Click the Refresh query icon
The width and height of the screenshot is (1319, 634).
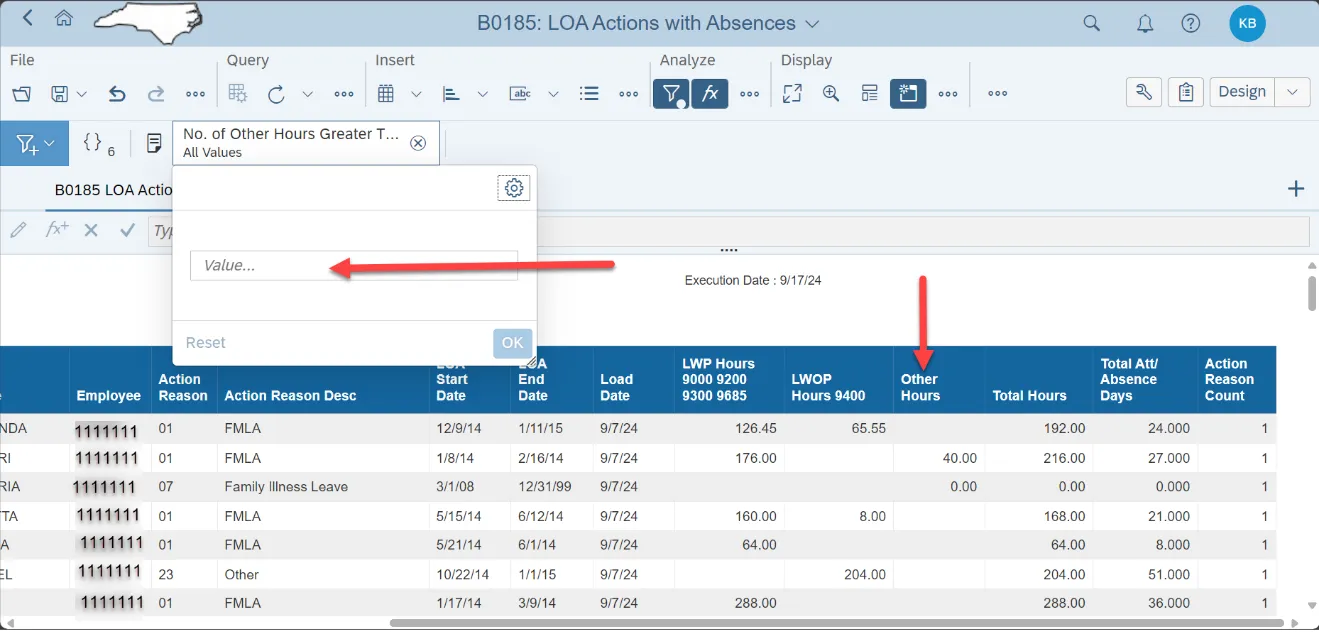(276, 94)
